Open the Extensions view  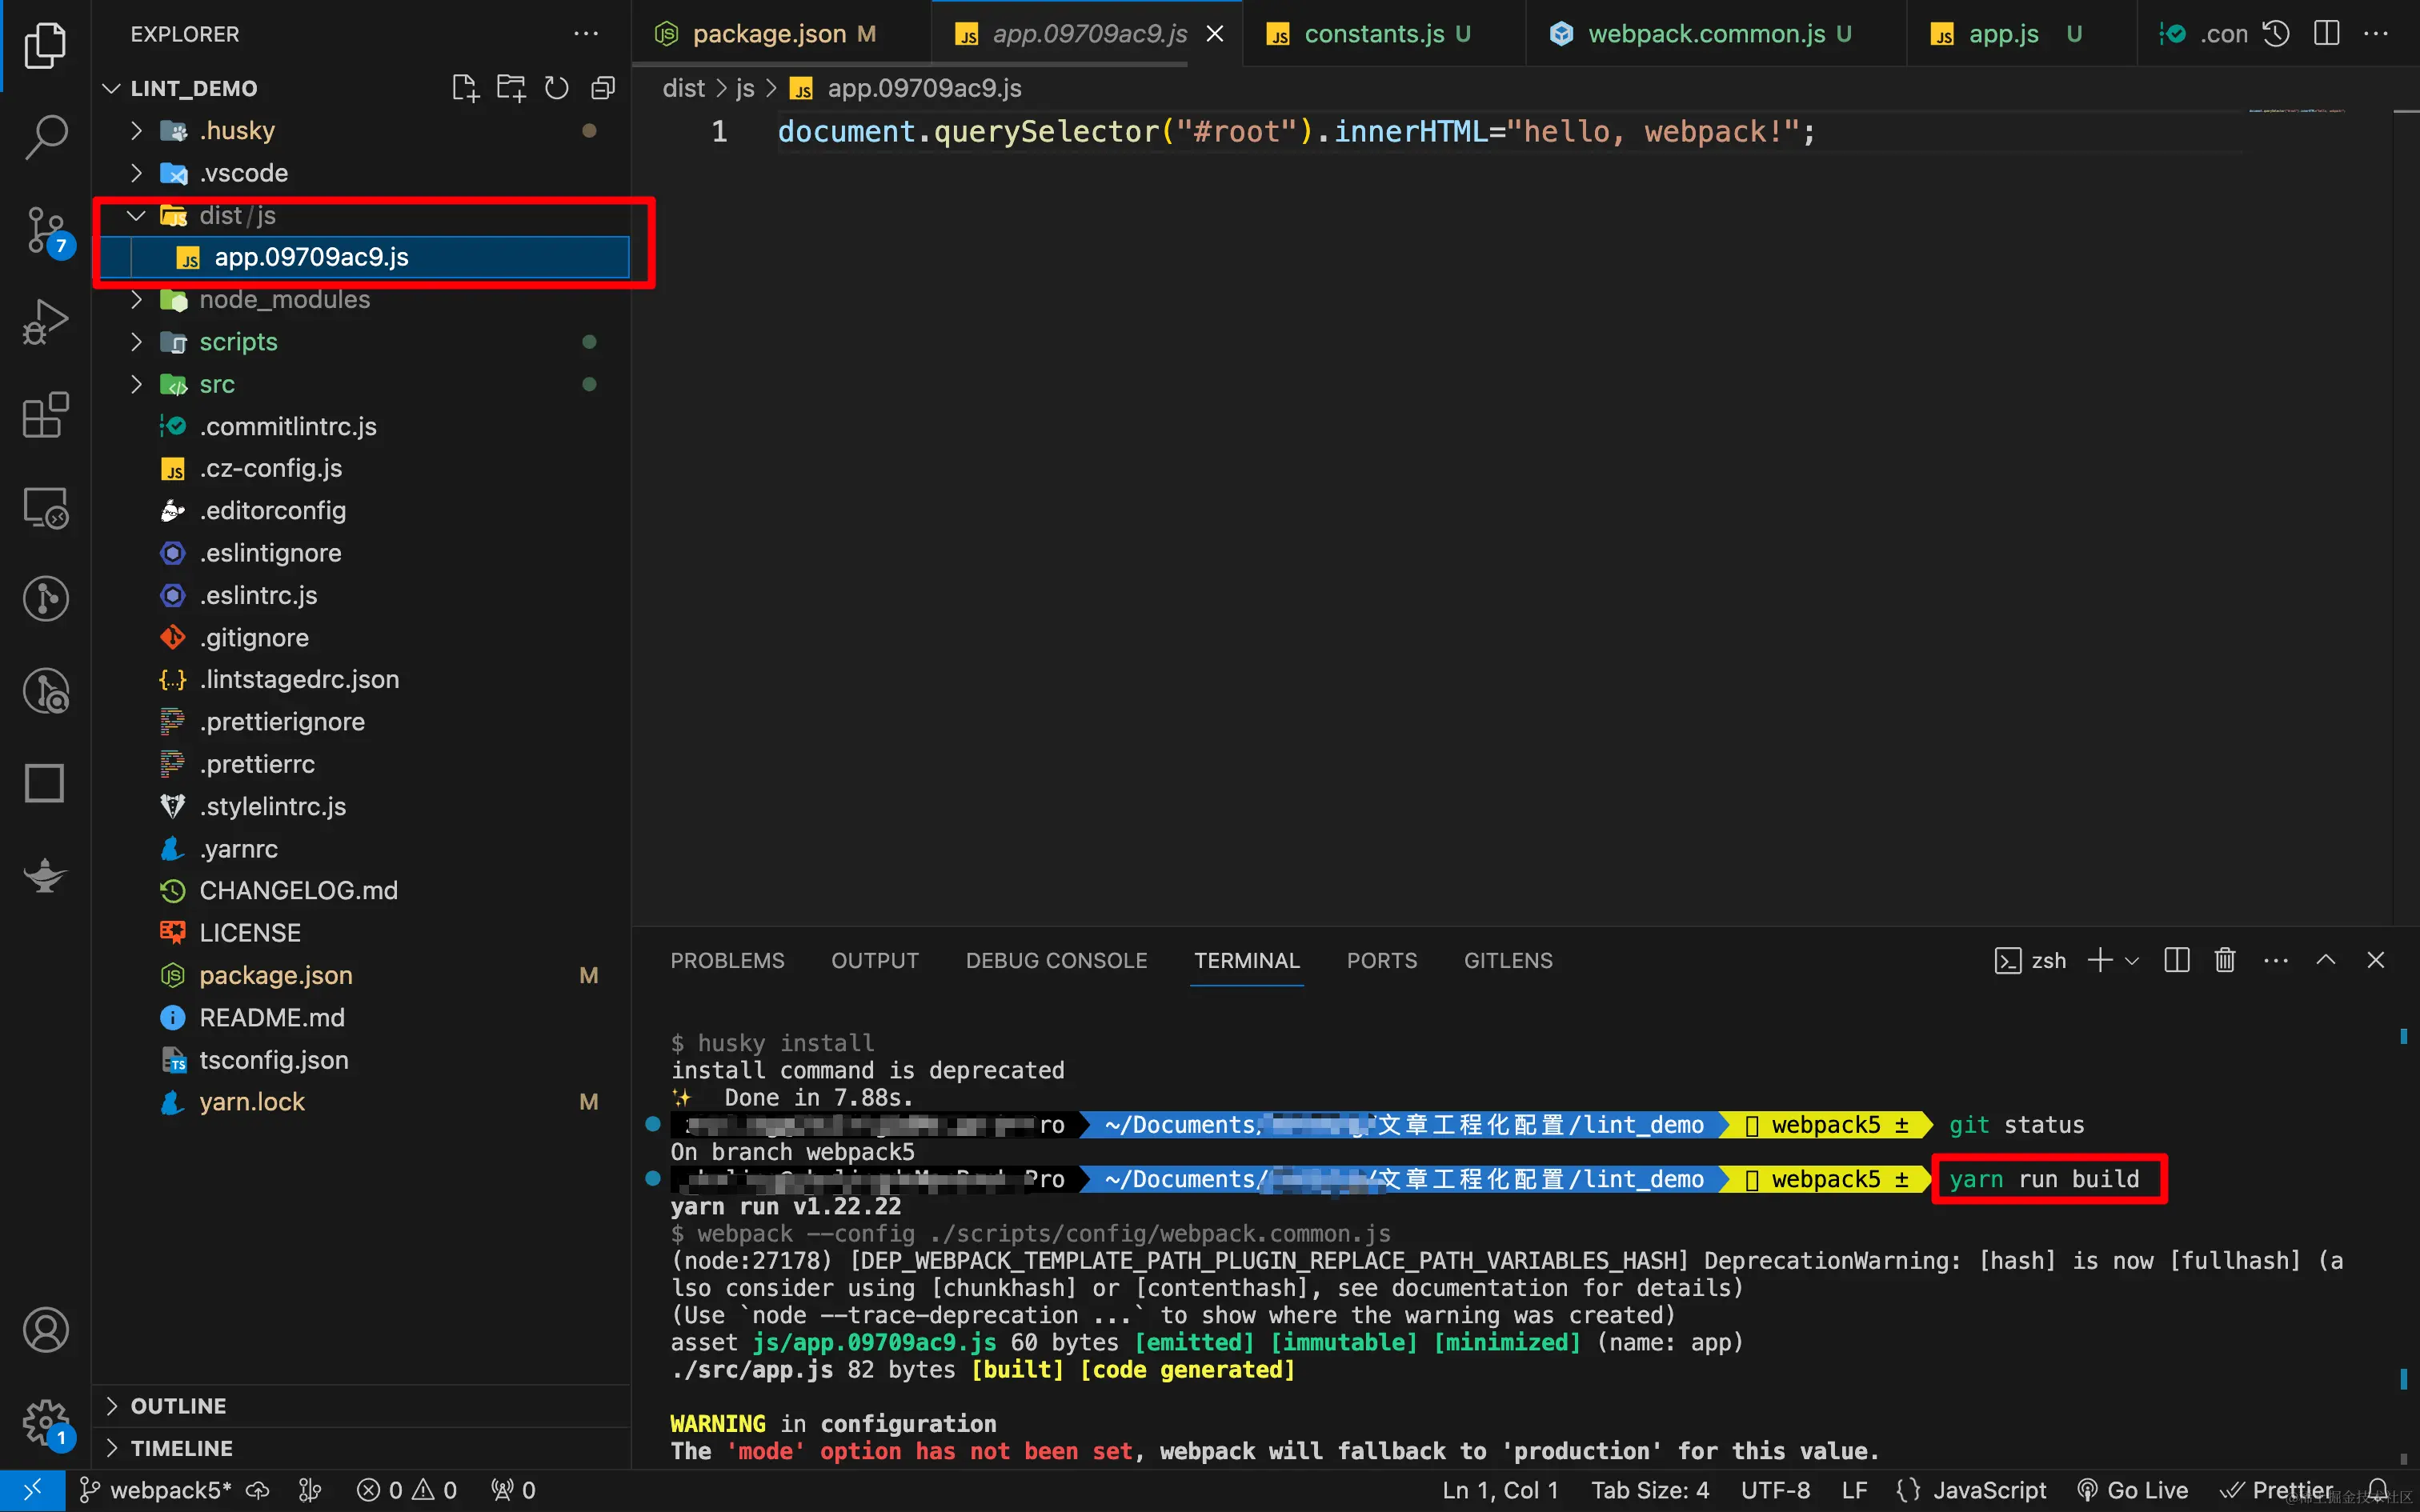[x=45, y=414]
